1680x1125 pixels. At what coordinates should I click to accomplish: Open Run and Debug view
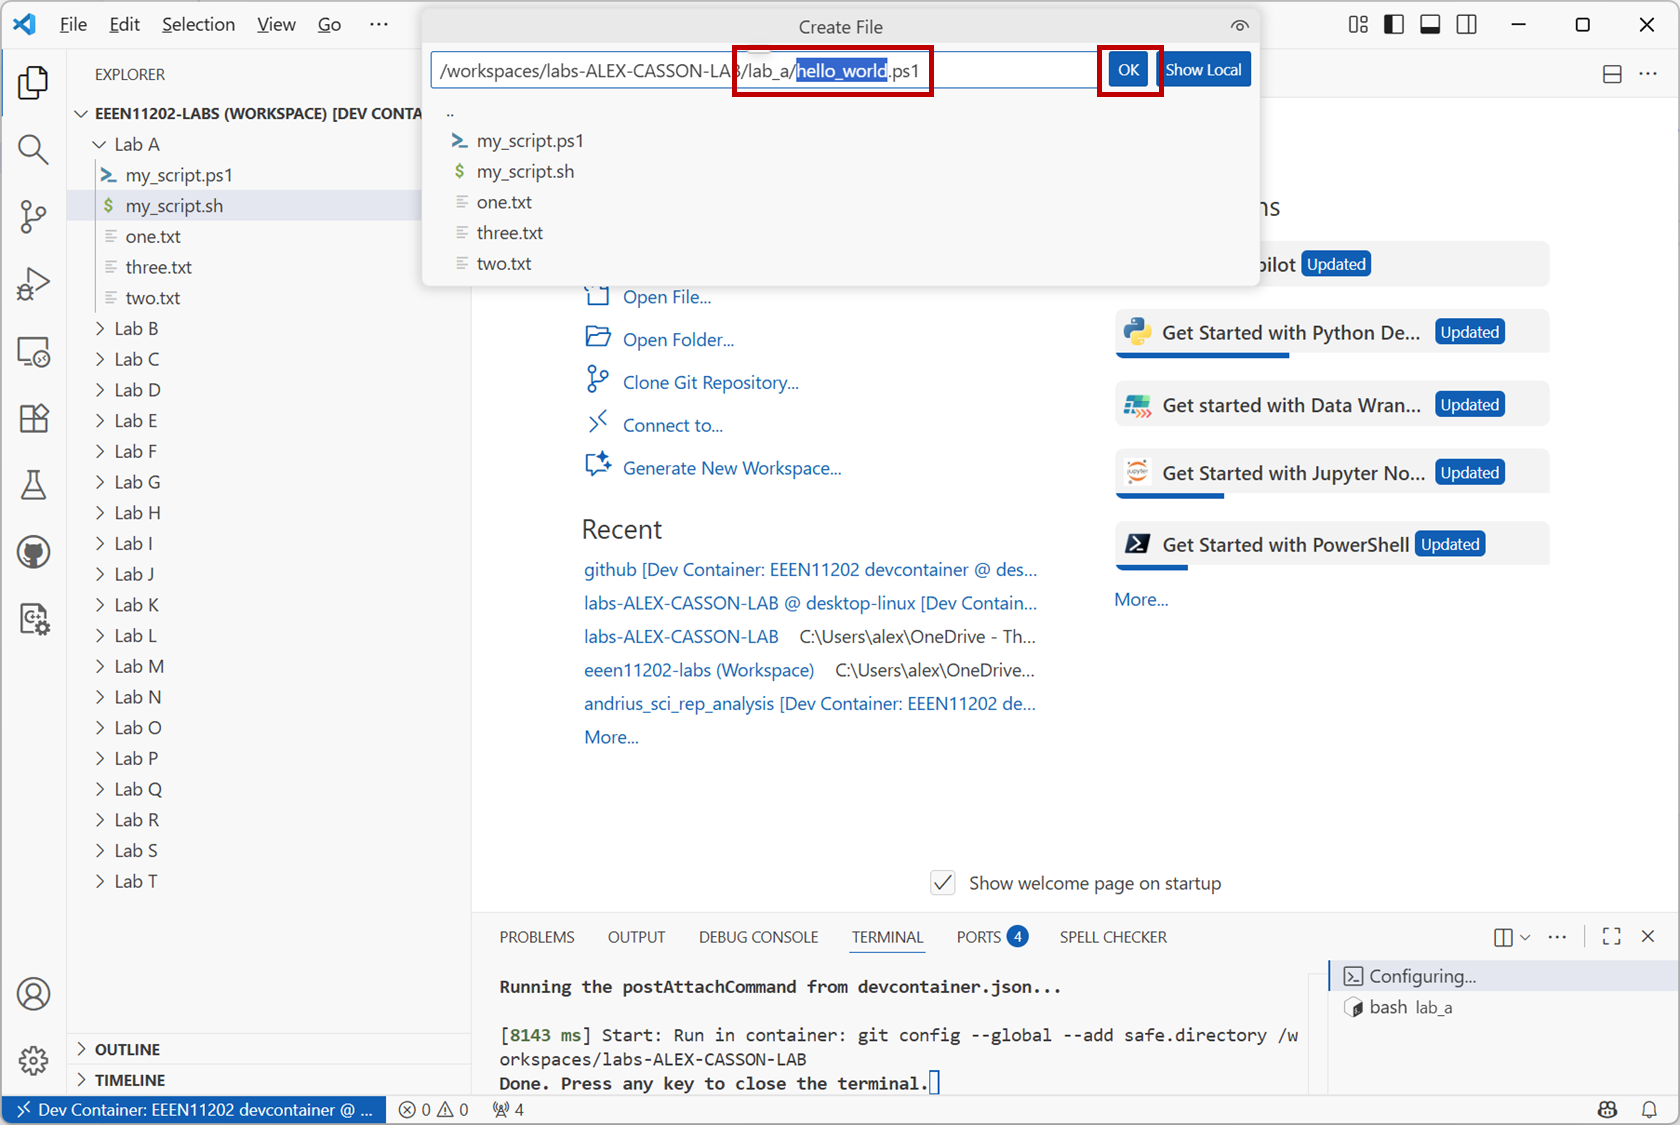click(x=33, y=284)
